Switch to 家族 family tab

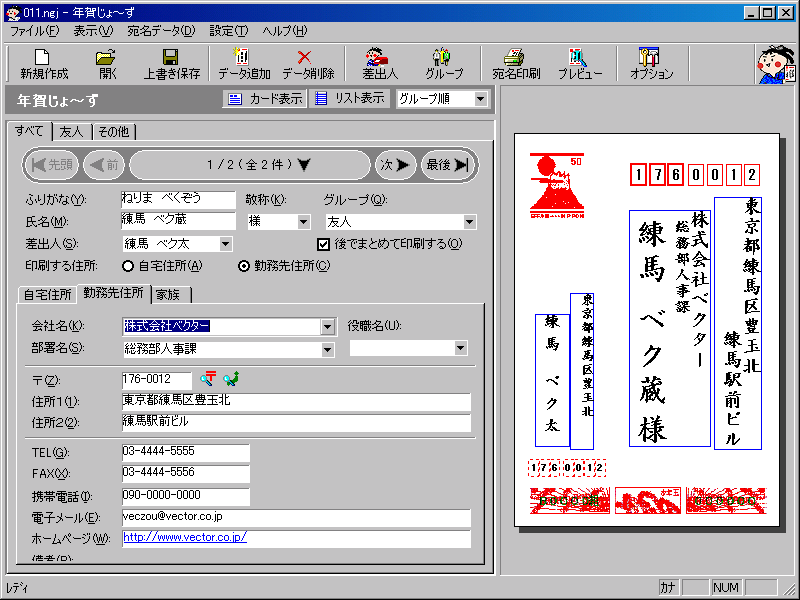[168, 295]
